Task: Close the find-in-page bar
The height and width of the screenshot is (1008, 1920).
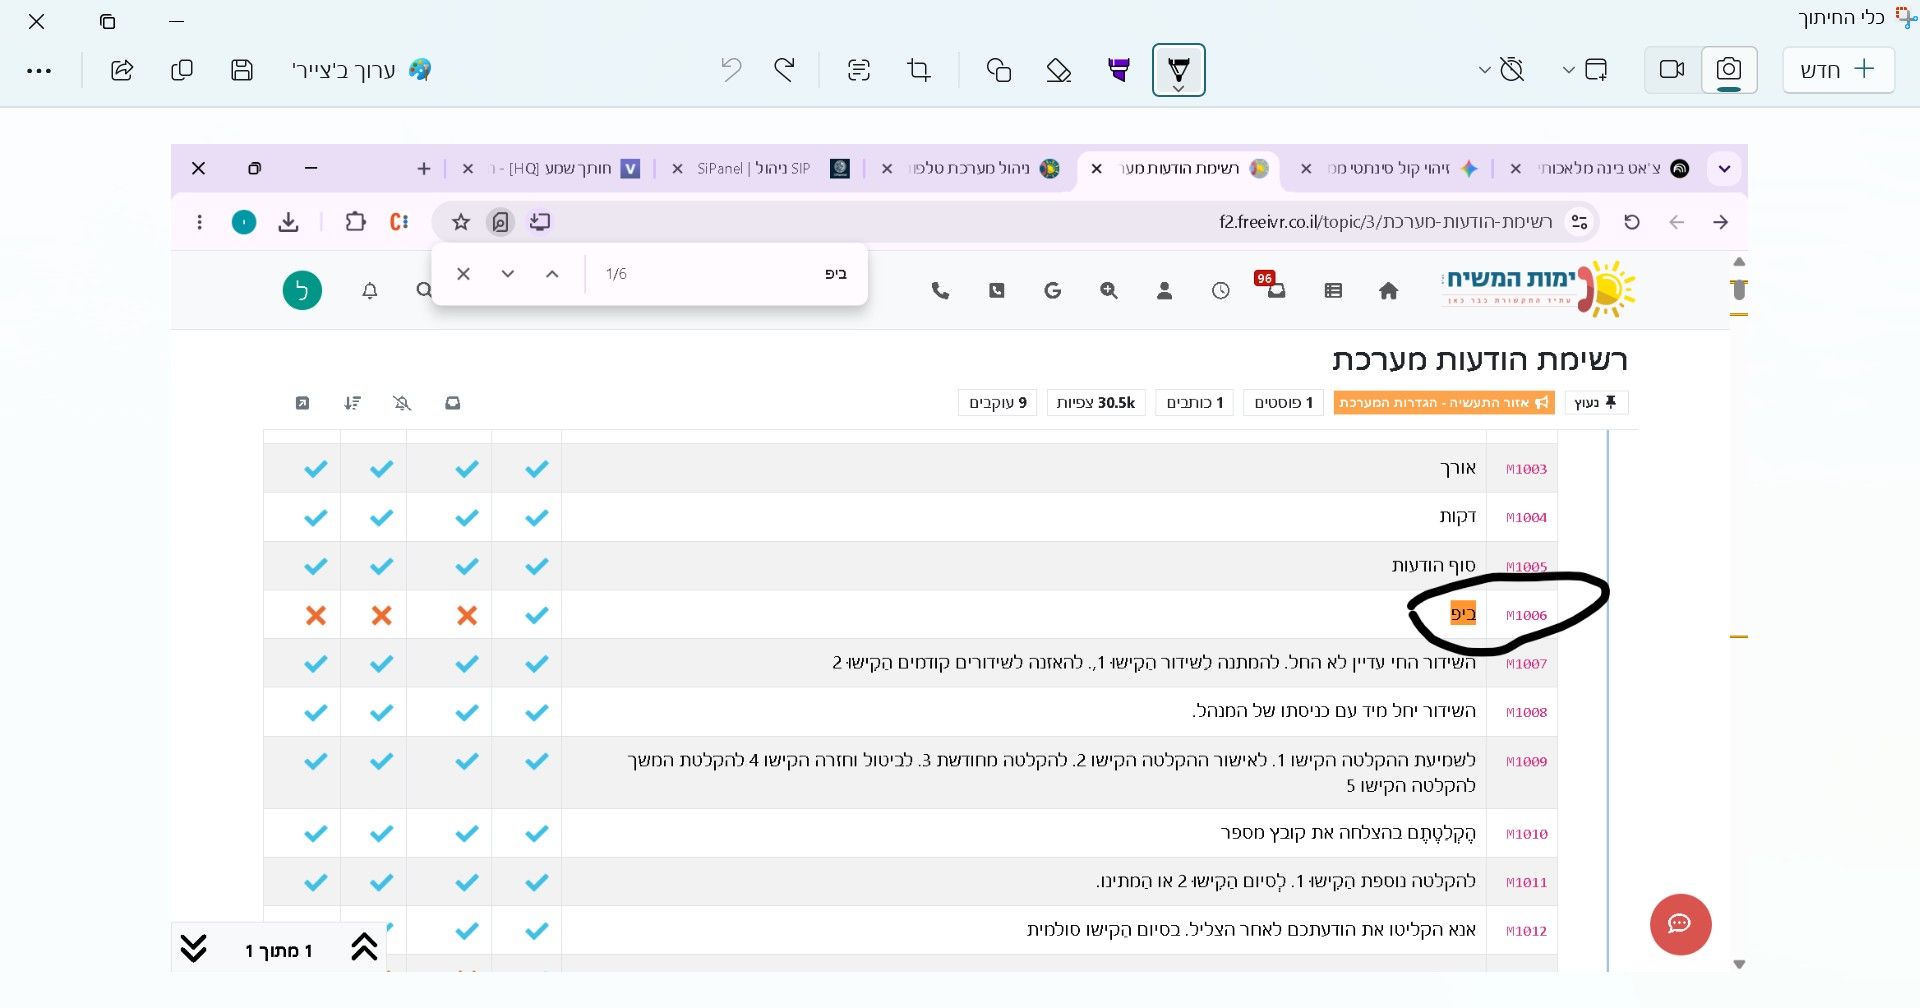Action: [x=463, y=274]
